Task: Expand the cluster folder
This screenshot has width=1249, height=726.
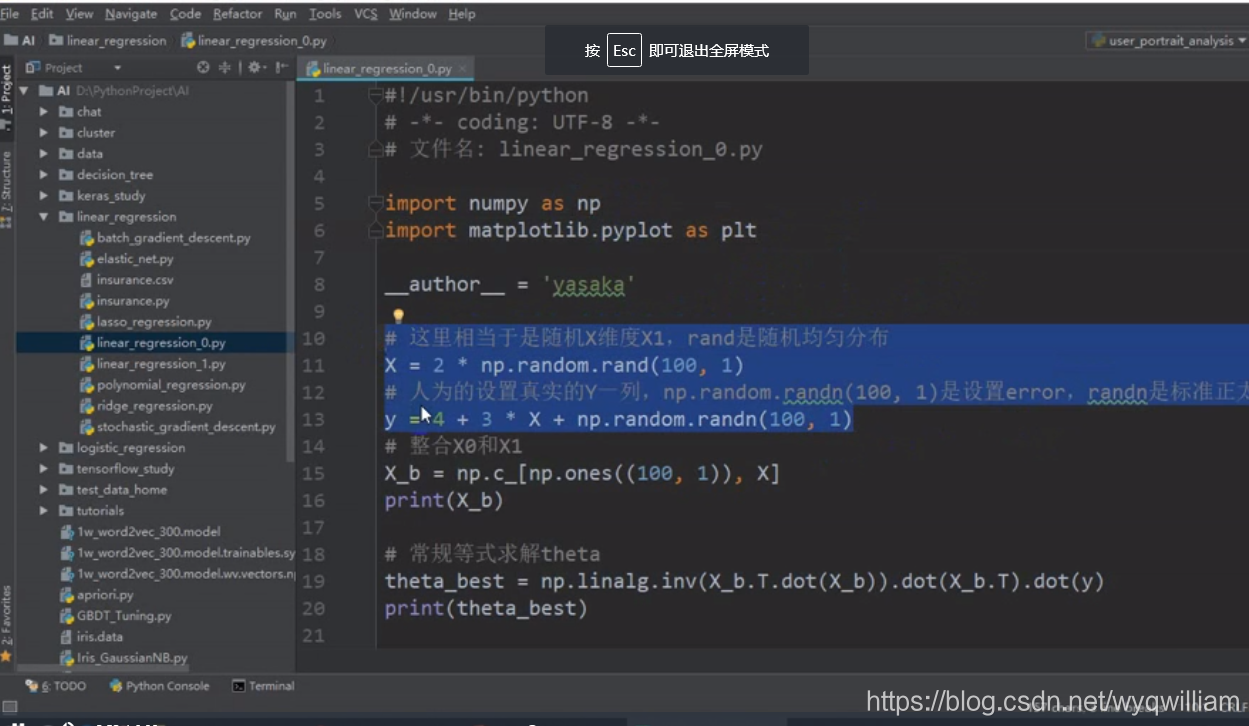Action: click(x=43, y=132)
